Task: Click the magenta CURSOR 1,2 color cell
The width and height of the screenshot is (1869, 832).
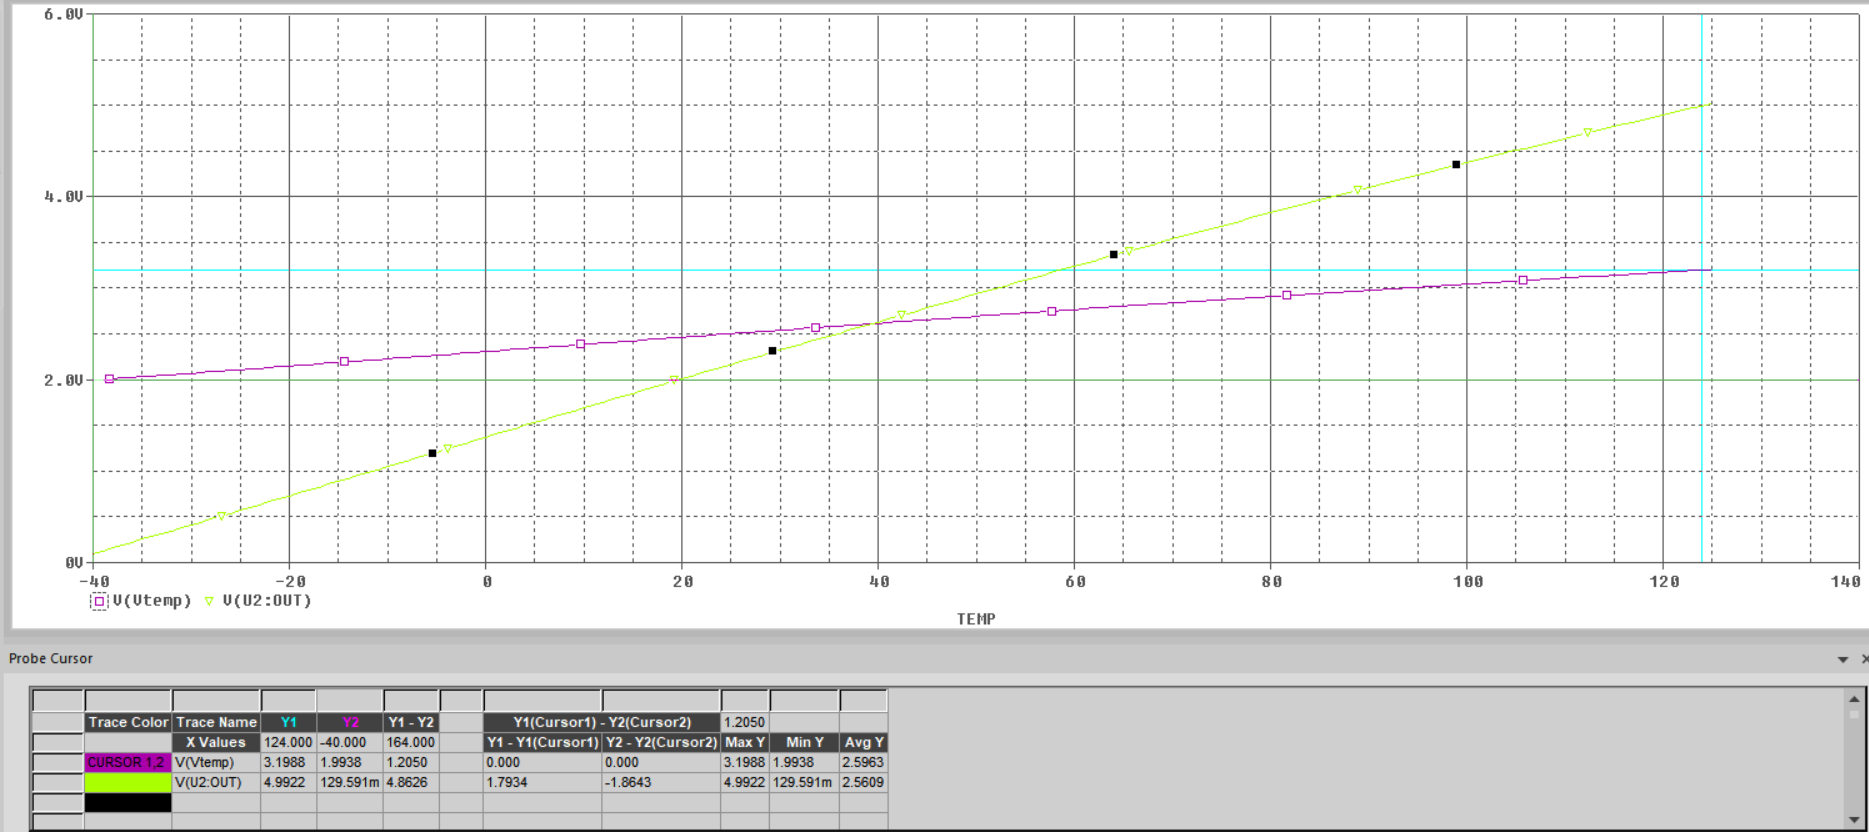Action: click(127, 762)
